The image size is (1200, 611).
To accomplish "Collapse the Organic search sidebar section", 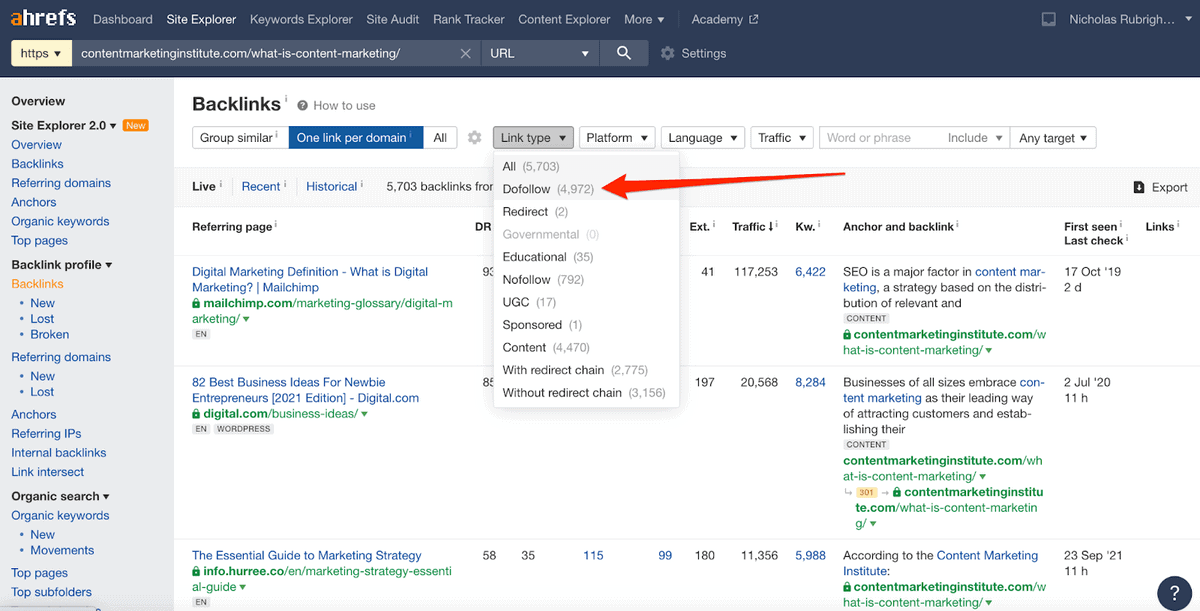I will 61,496.
